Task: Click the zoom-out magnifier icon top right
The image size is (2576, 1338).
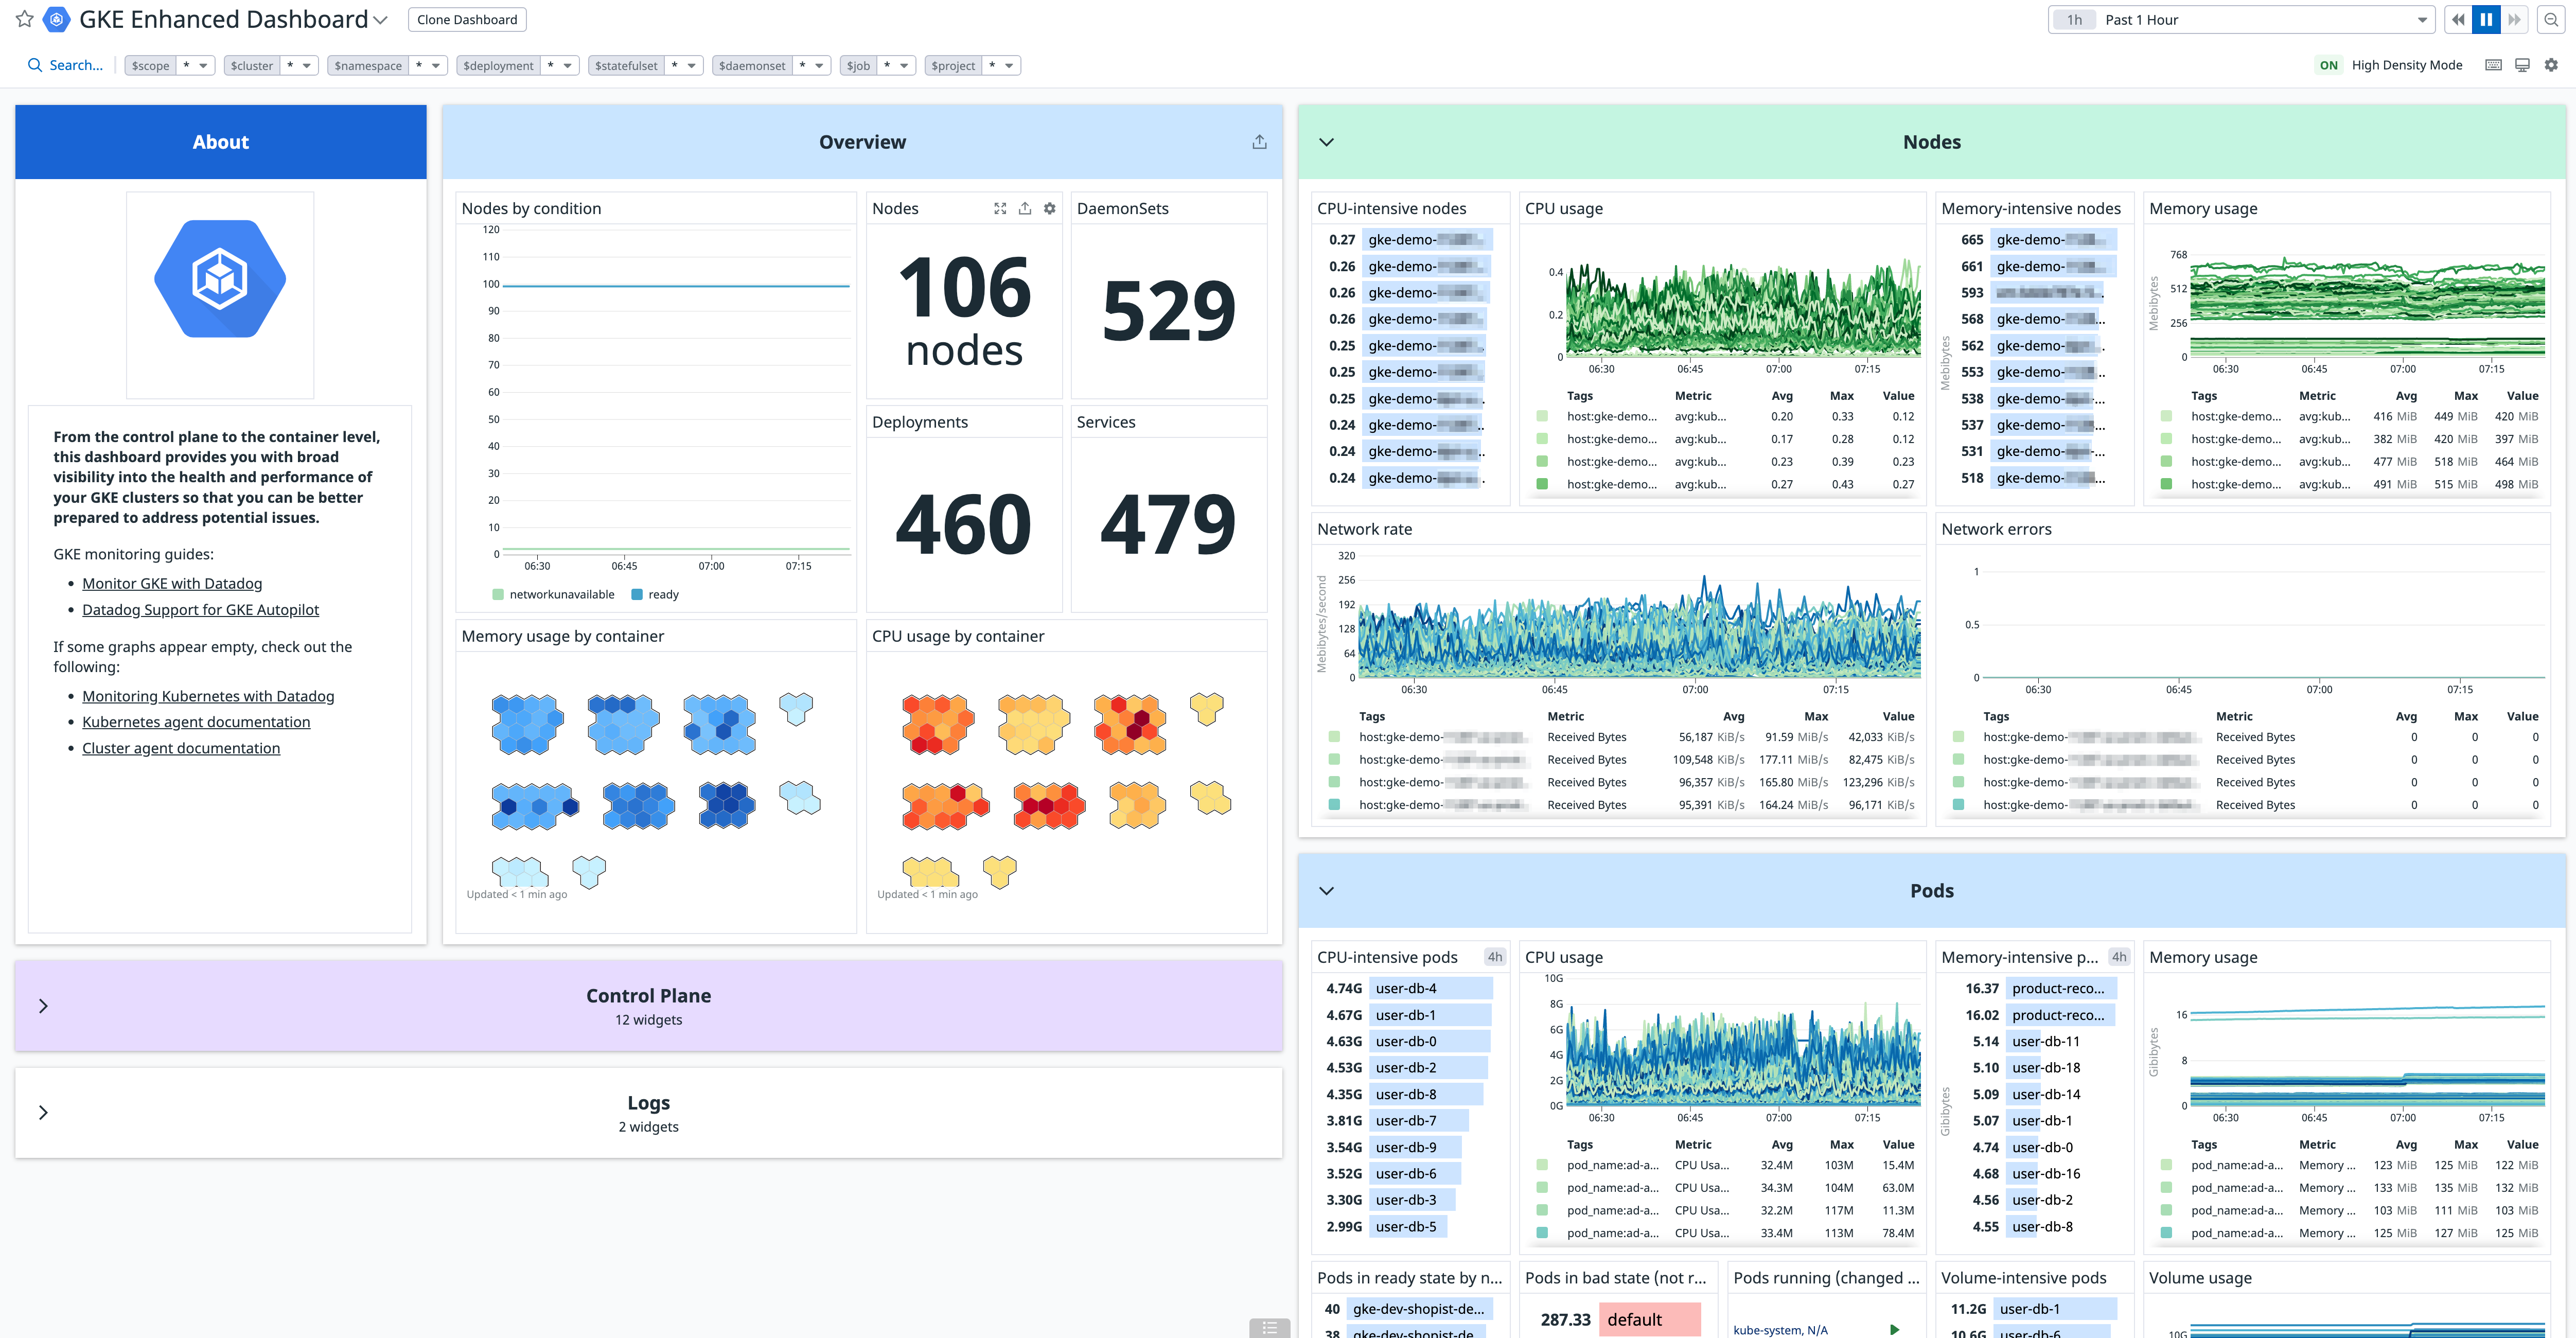Action: click(x=2553, y=19)
